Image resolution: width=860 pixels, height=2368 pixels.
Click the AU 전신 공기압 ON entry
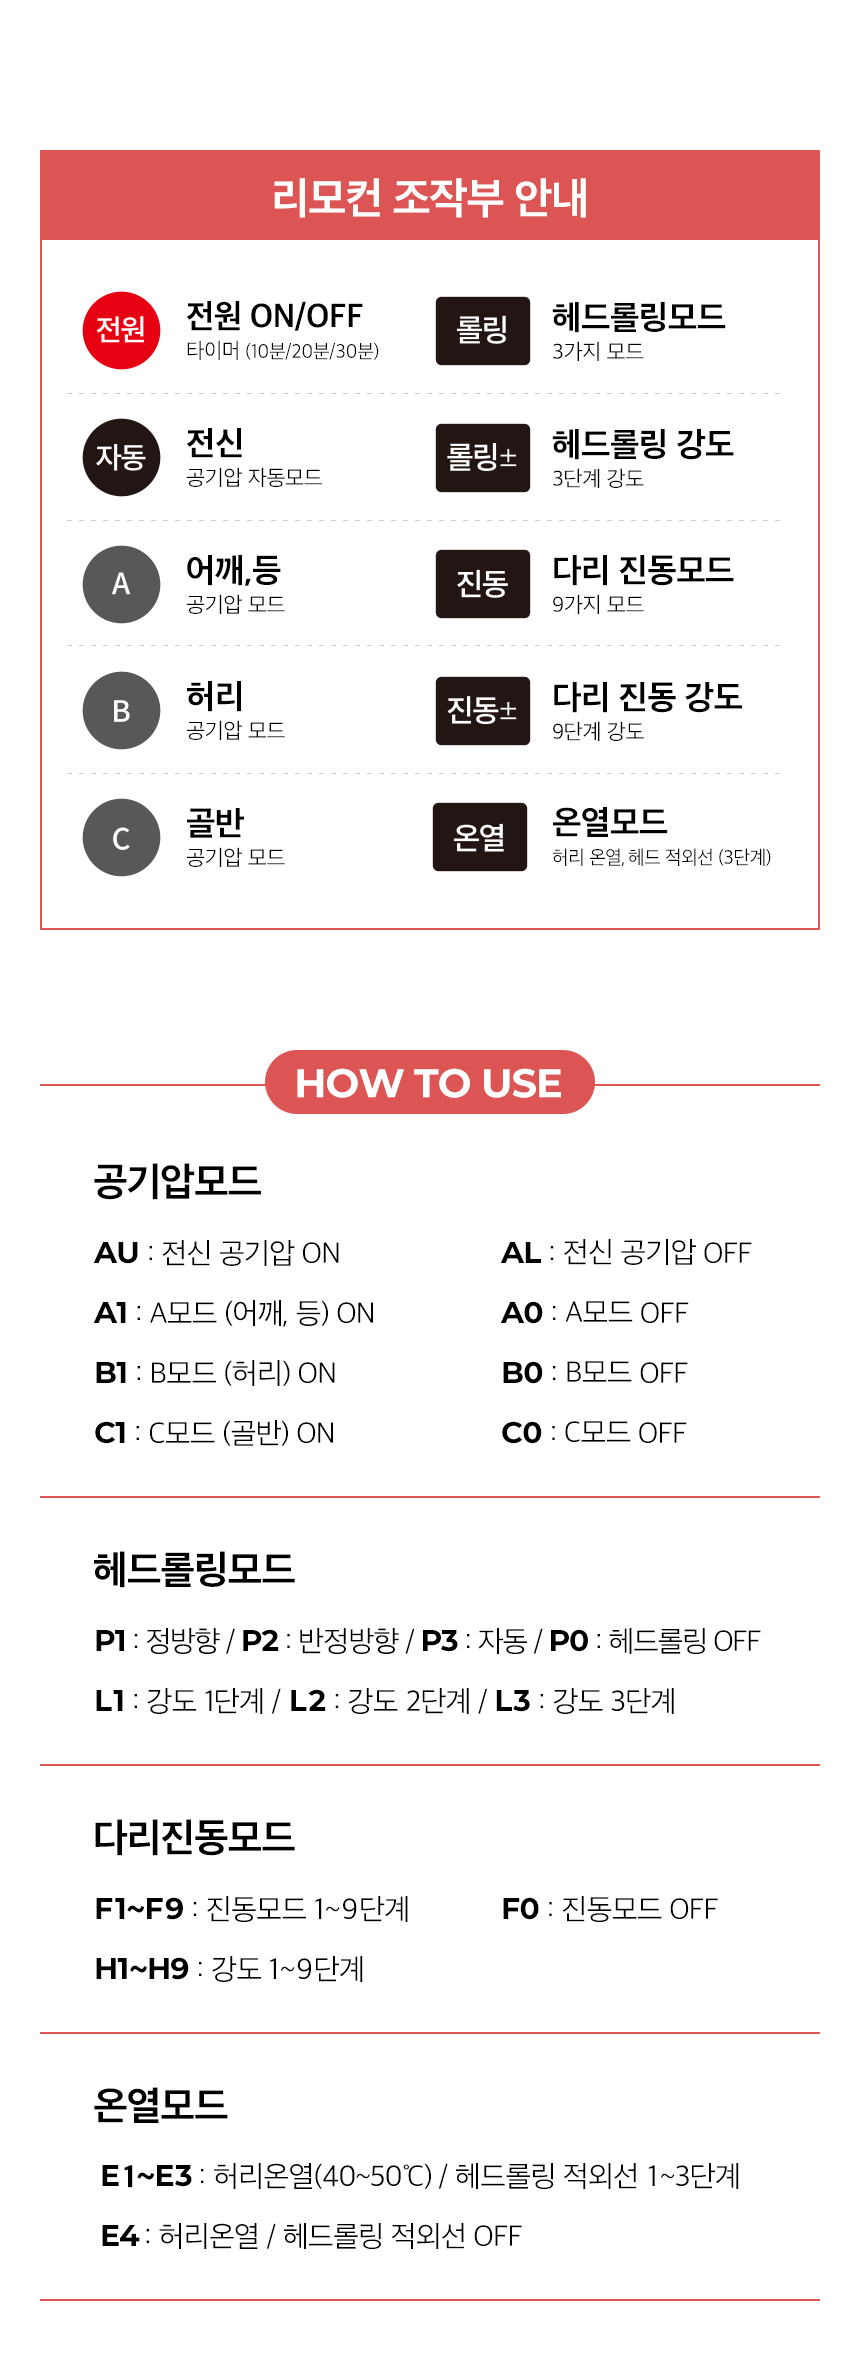click(217, 1253)
